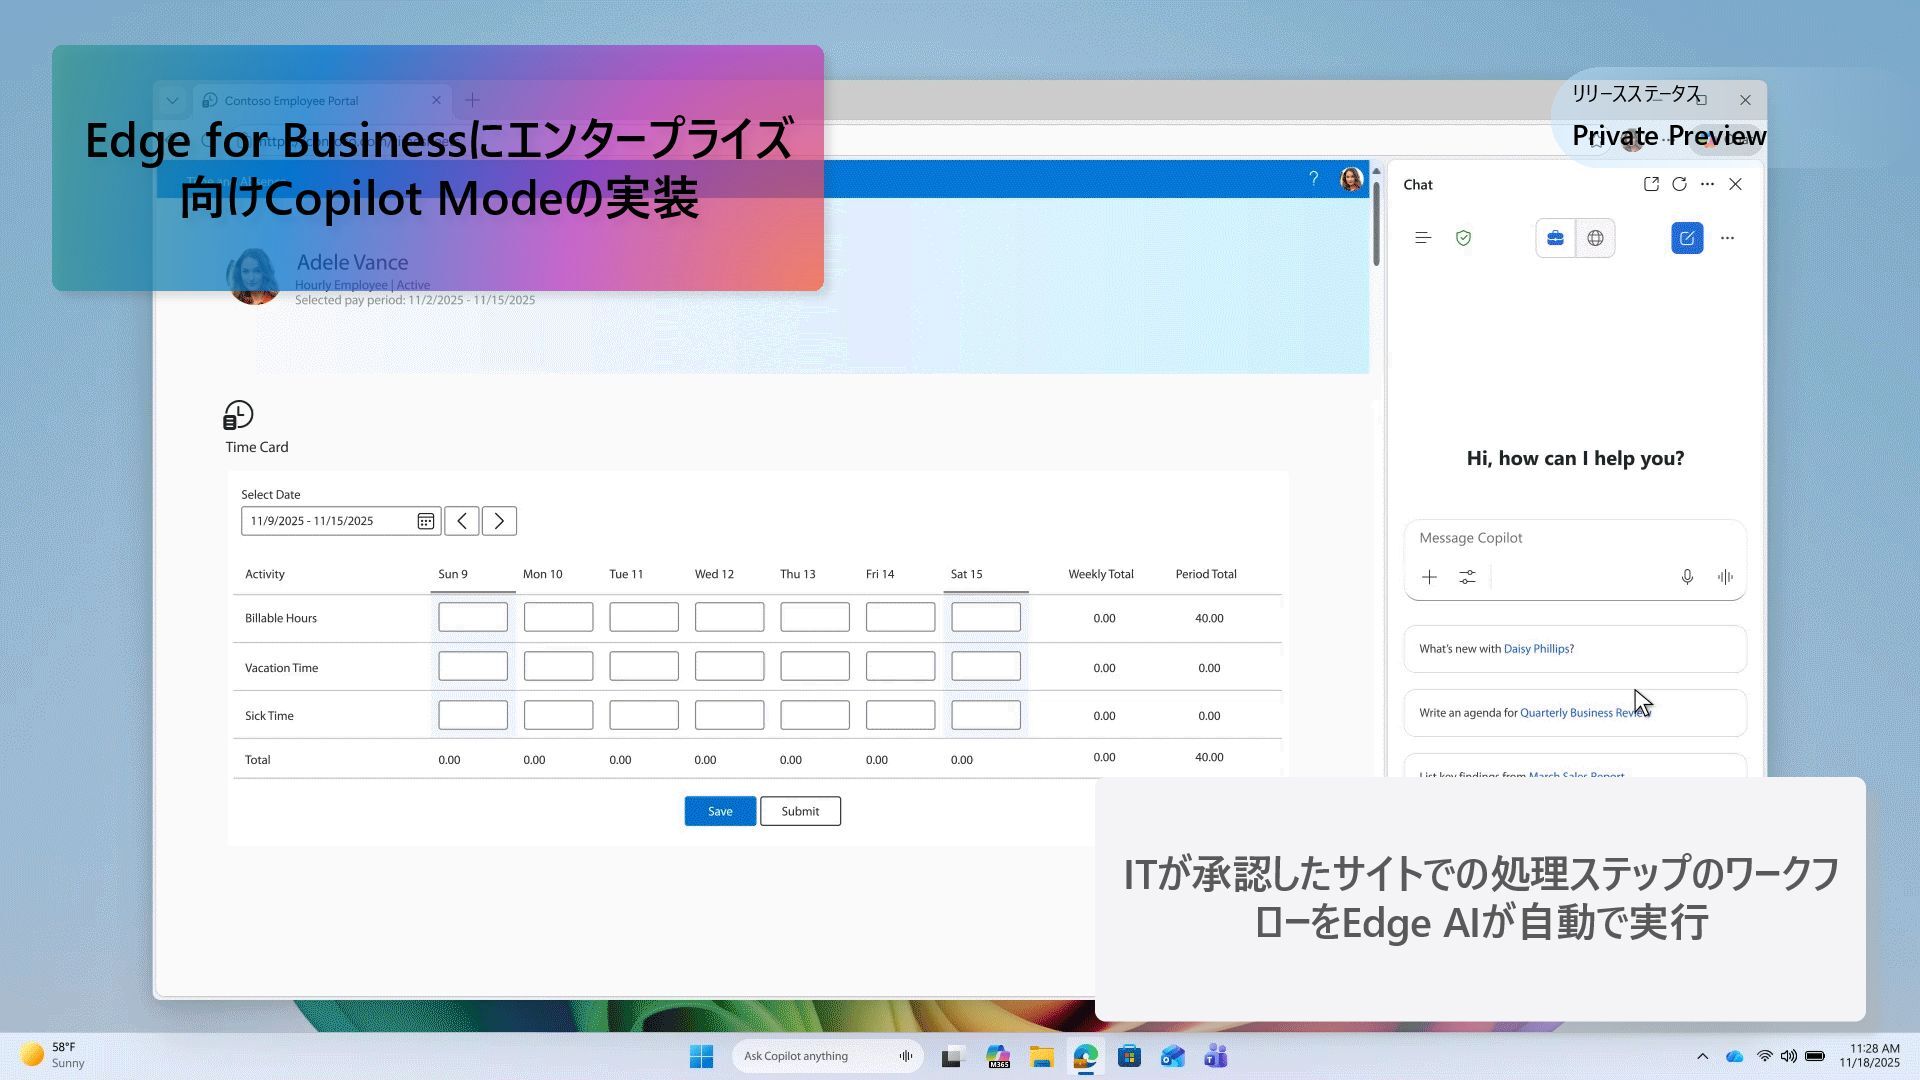Open the three-dot more options menu beside the compose icon

[x=1727, y=238]
